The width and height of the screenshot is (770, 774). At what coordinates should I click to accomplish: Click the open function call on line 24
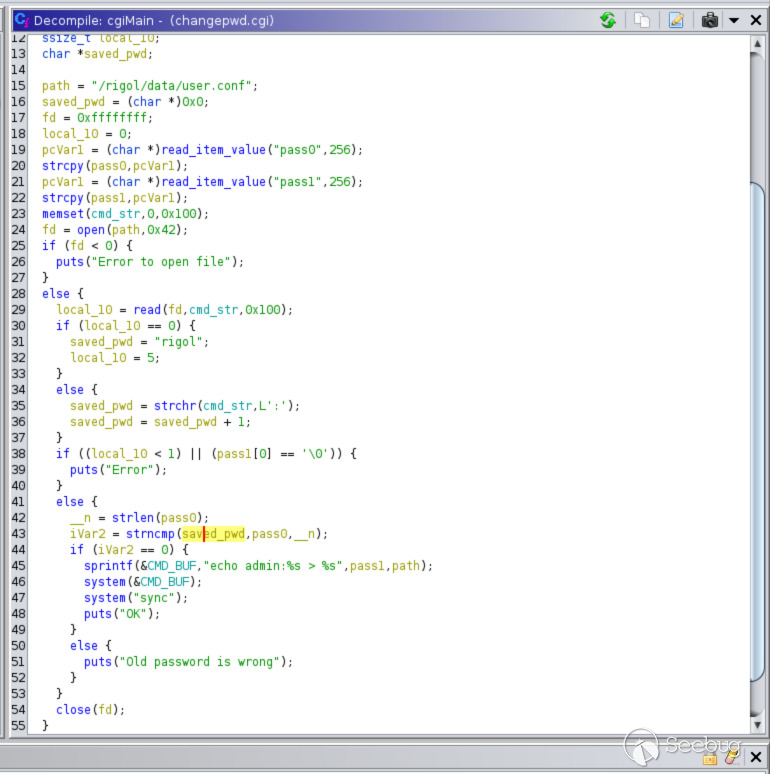pyautogui.click(x=91, y=230)
